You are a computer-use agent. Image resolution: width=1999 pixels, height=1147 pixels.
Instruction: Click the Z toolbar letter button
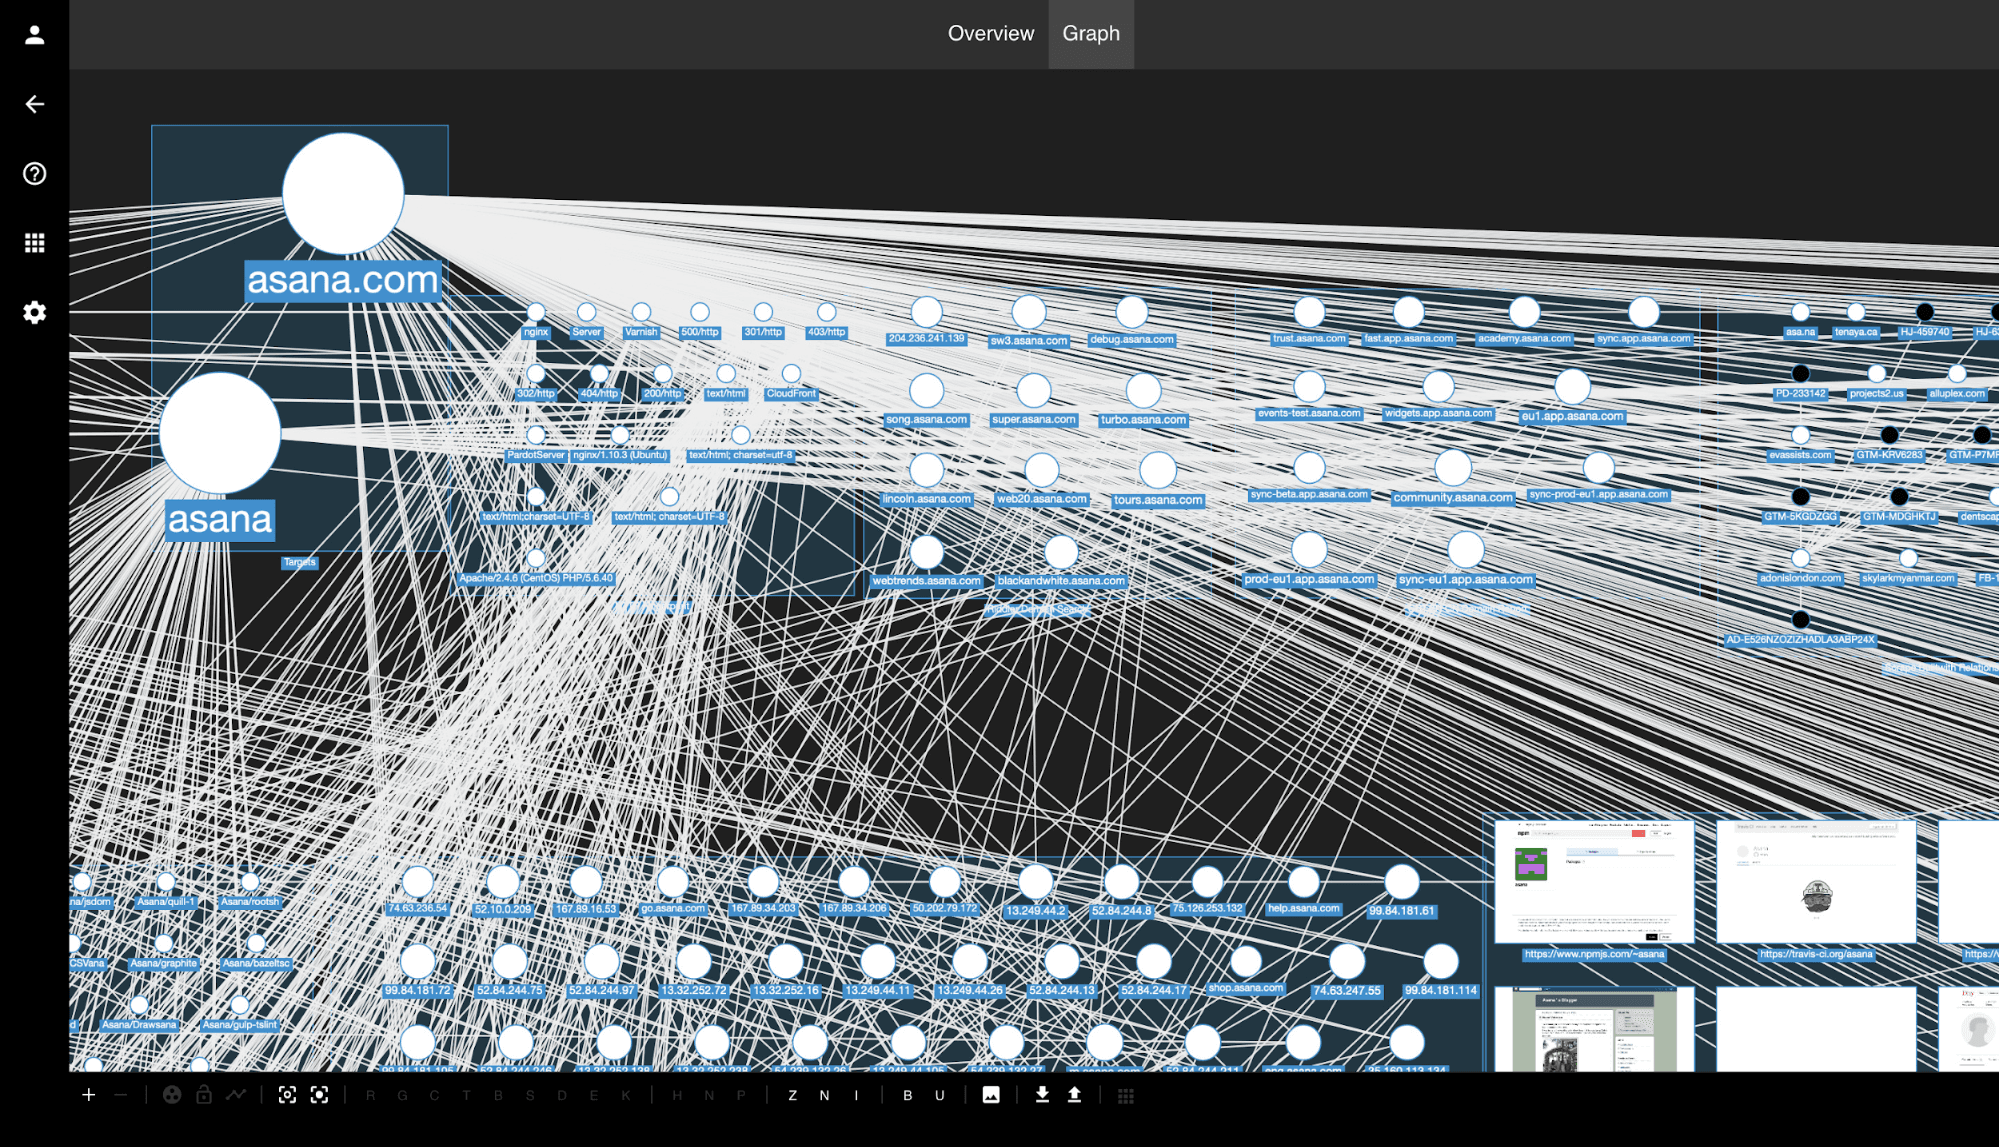pos(793,1096)
